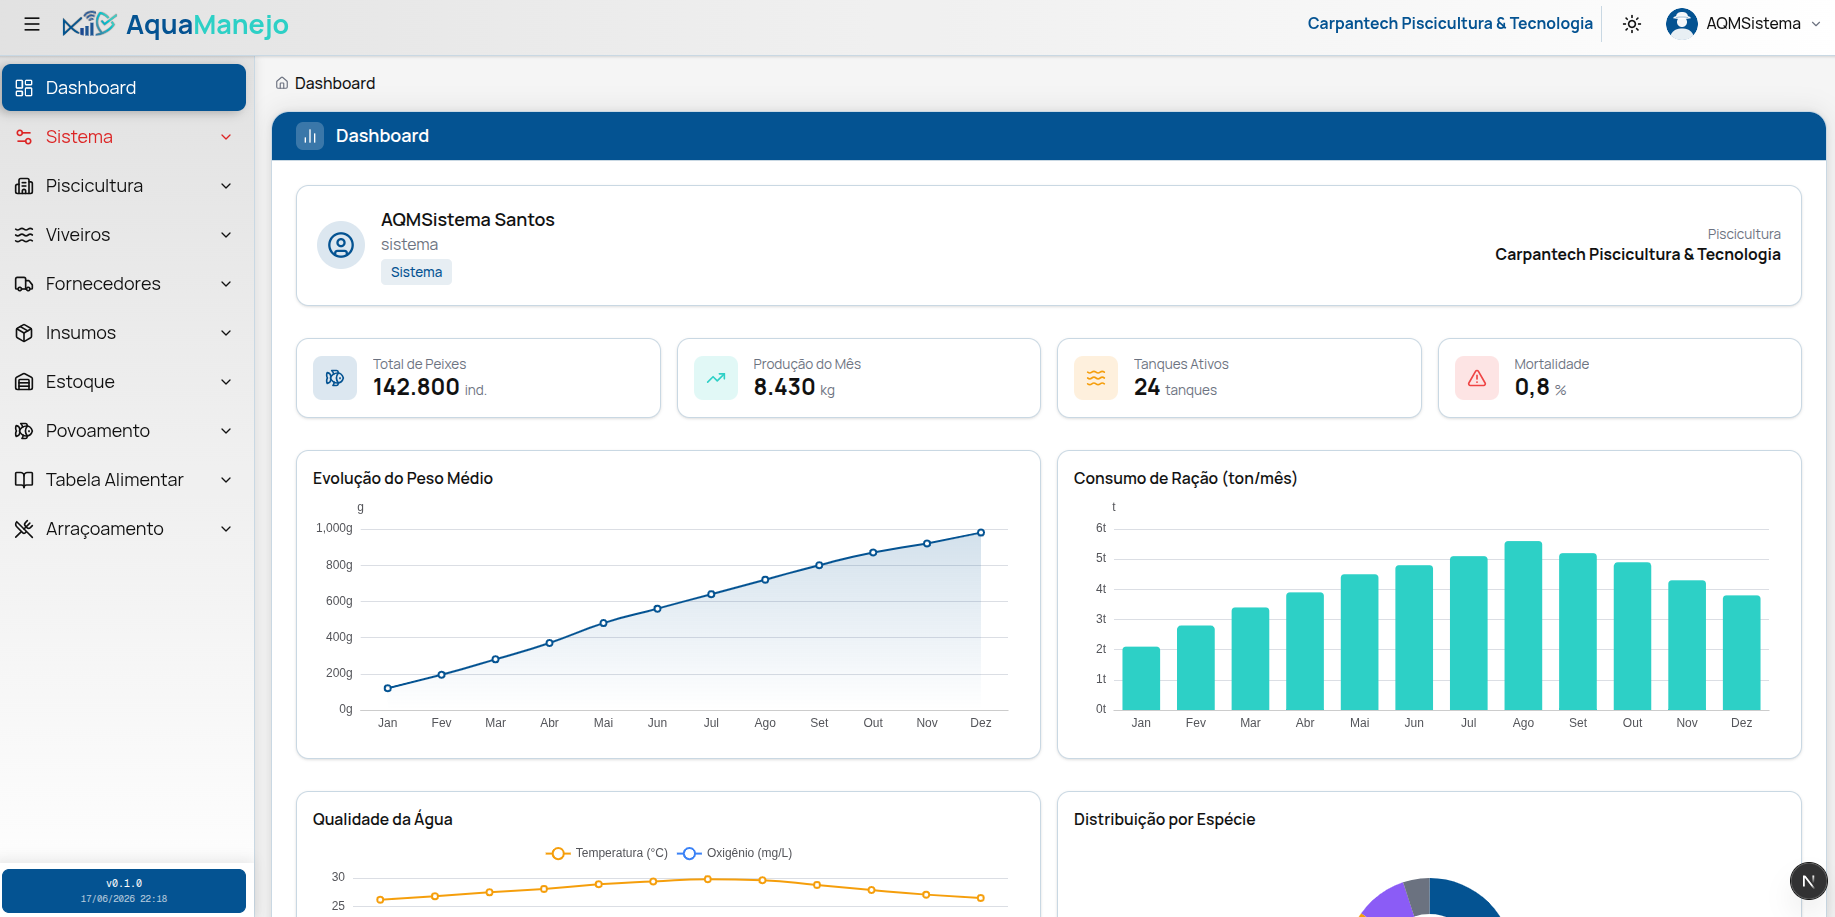Open the AQMSistema user avatar menu

[x=1682, y=23]
